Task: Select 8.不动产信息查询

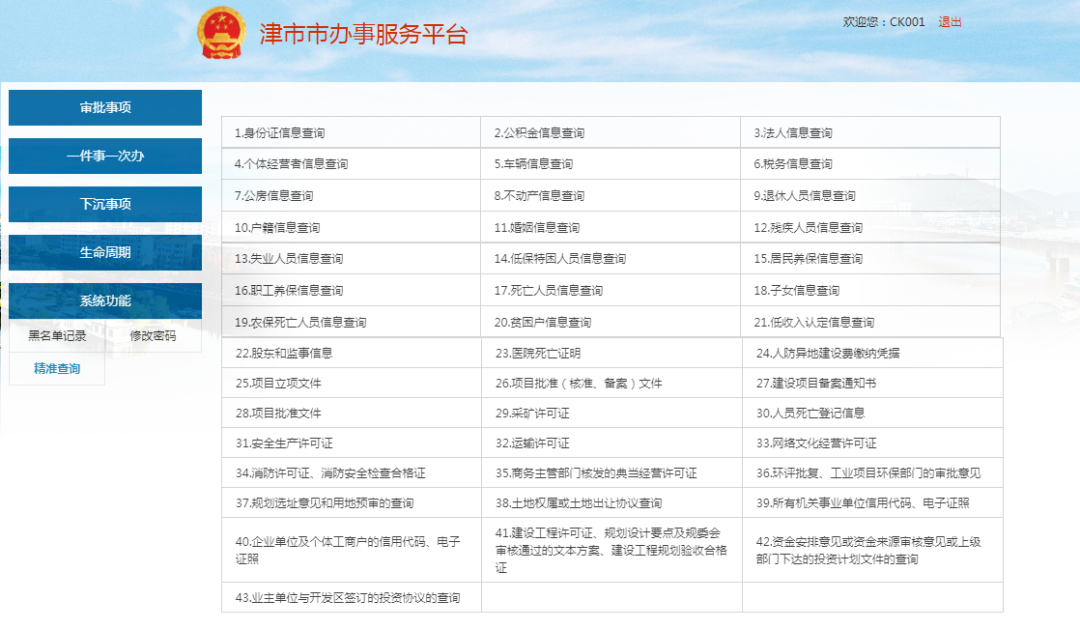Action: pos(539,196)
